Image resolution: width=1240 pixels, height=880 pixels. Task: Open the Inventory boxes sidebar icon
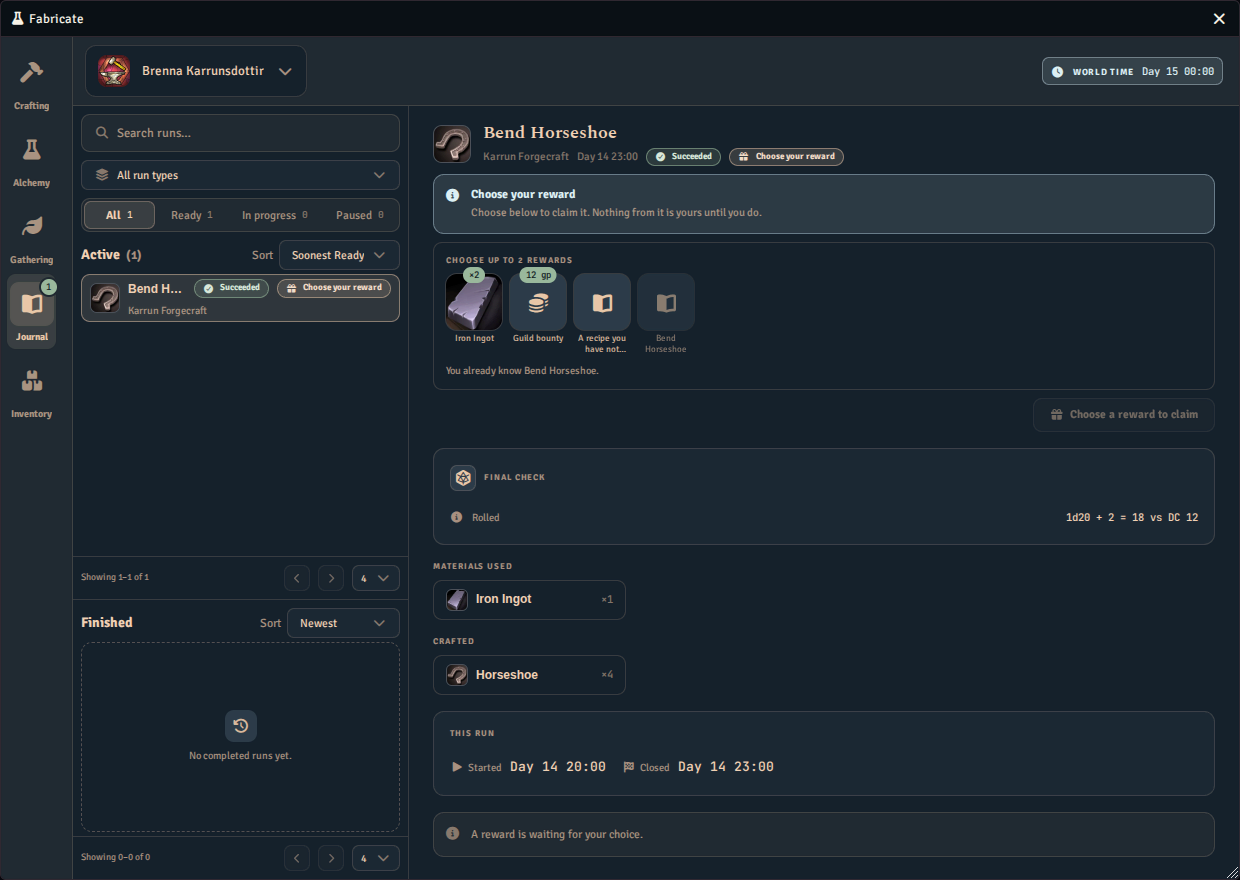click(31, 381)
